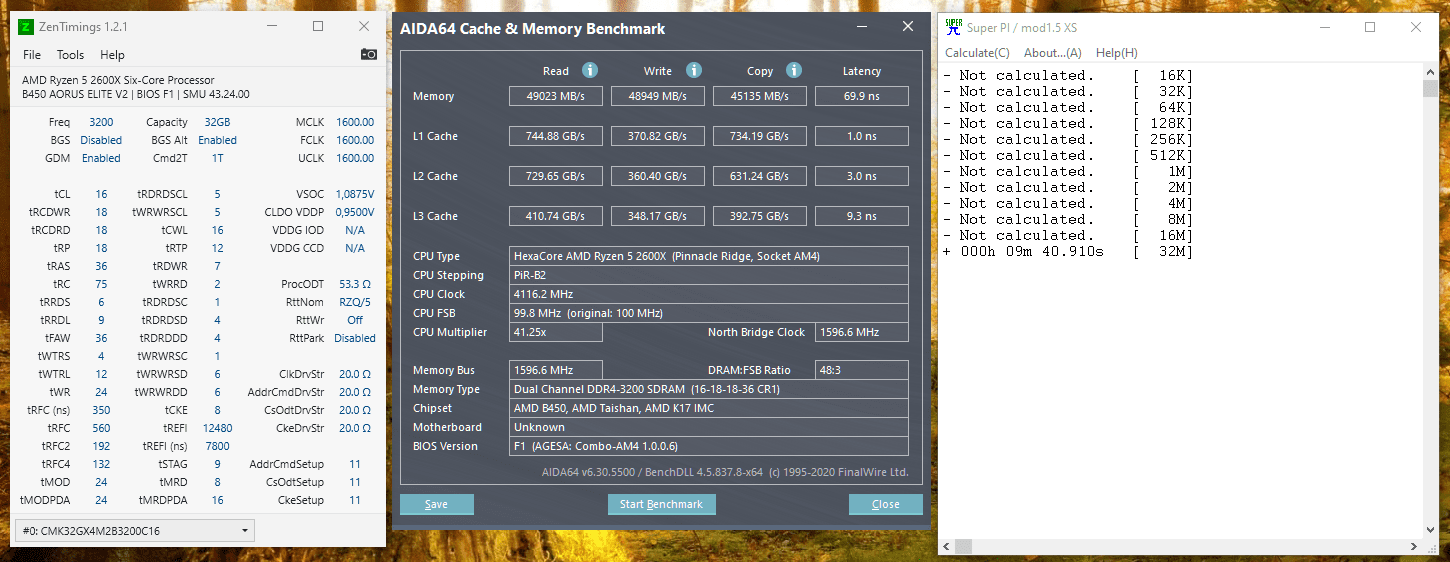This screenshot has height=562, width=1450.
Task: Click the Close button in AIDA64
Action: click(x=885, y=504)
